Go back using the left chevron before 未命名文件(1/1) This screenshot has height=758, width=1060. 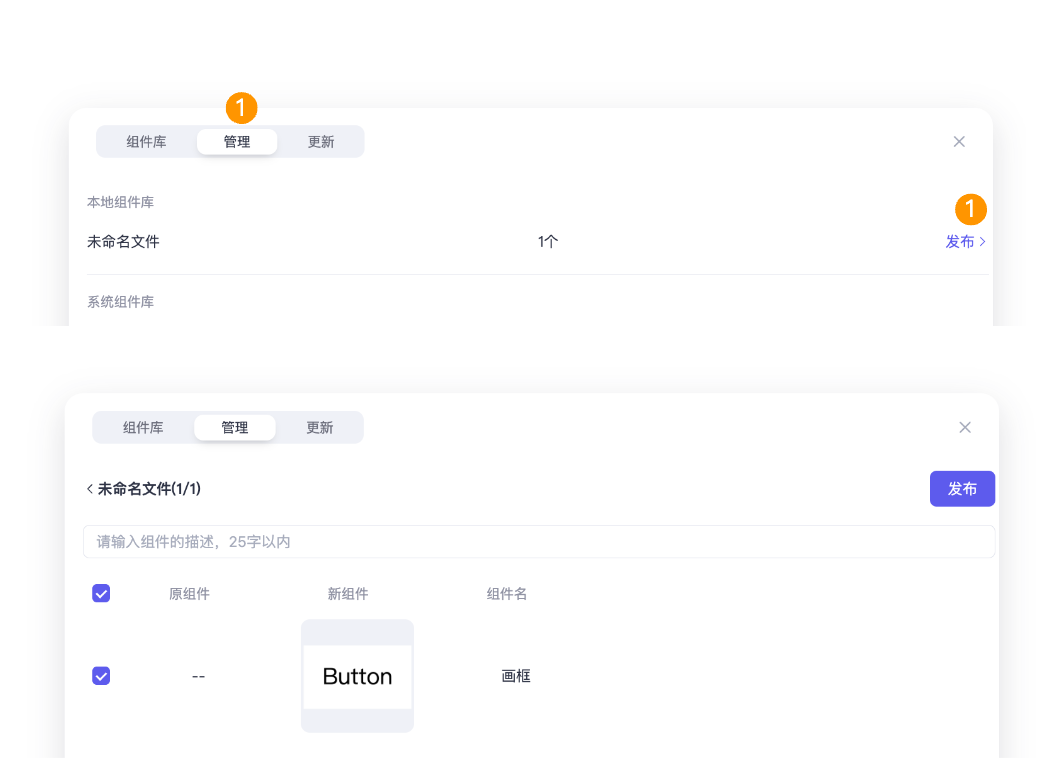point(89,489)
